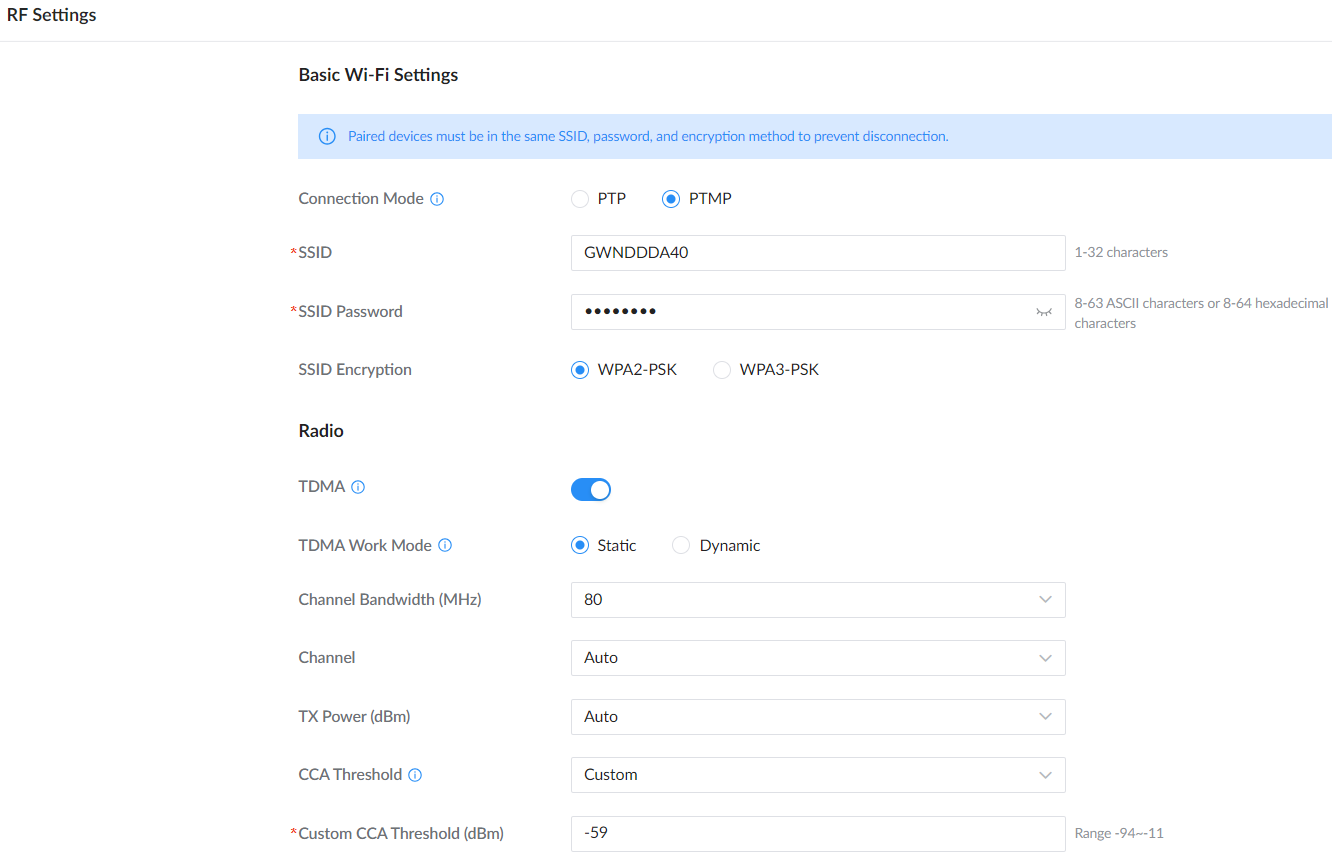This screenshot has width=1332, height=857.
Task: Click the Basic Wi-Fi Settings heading
Action: [378, 75]
